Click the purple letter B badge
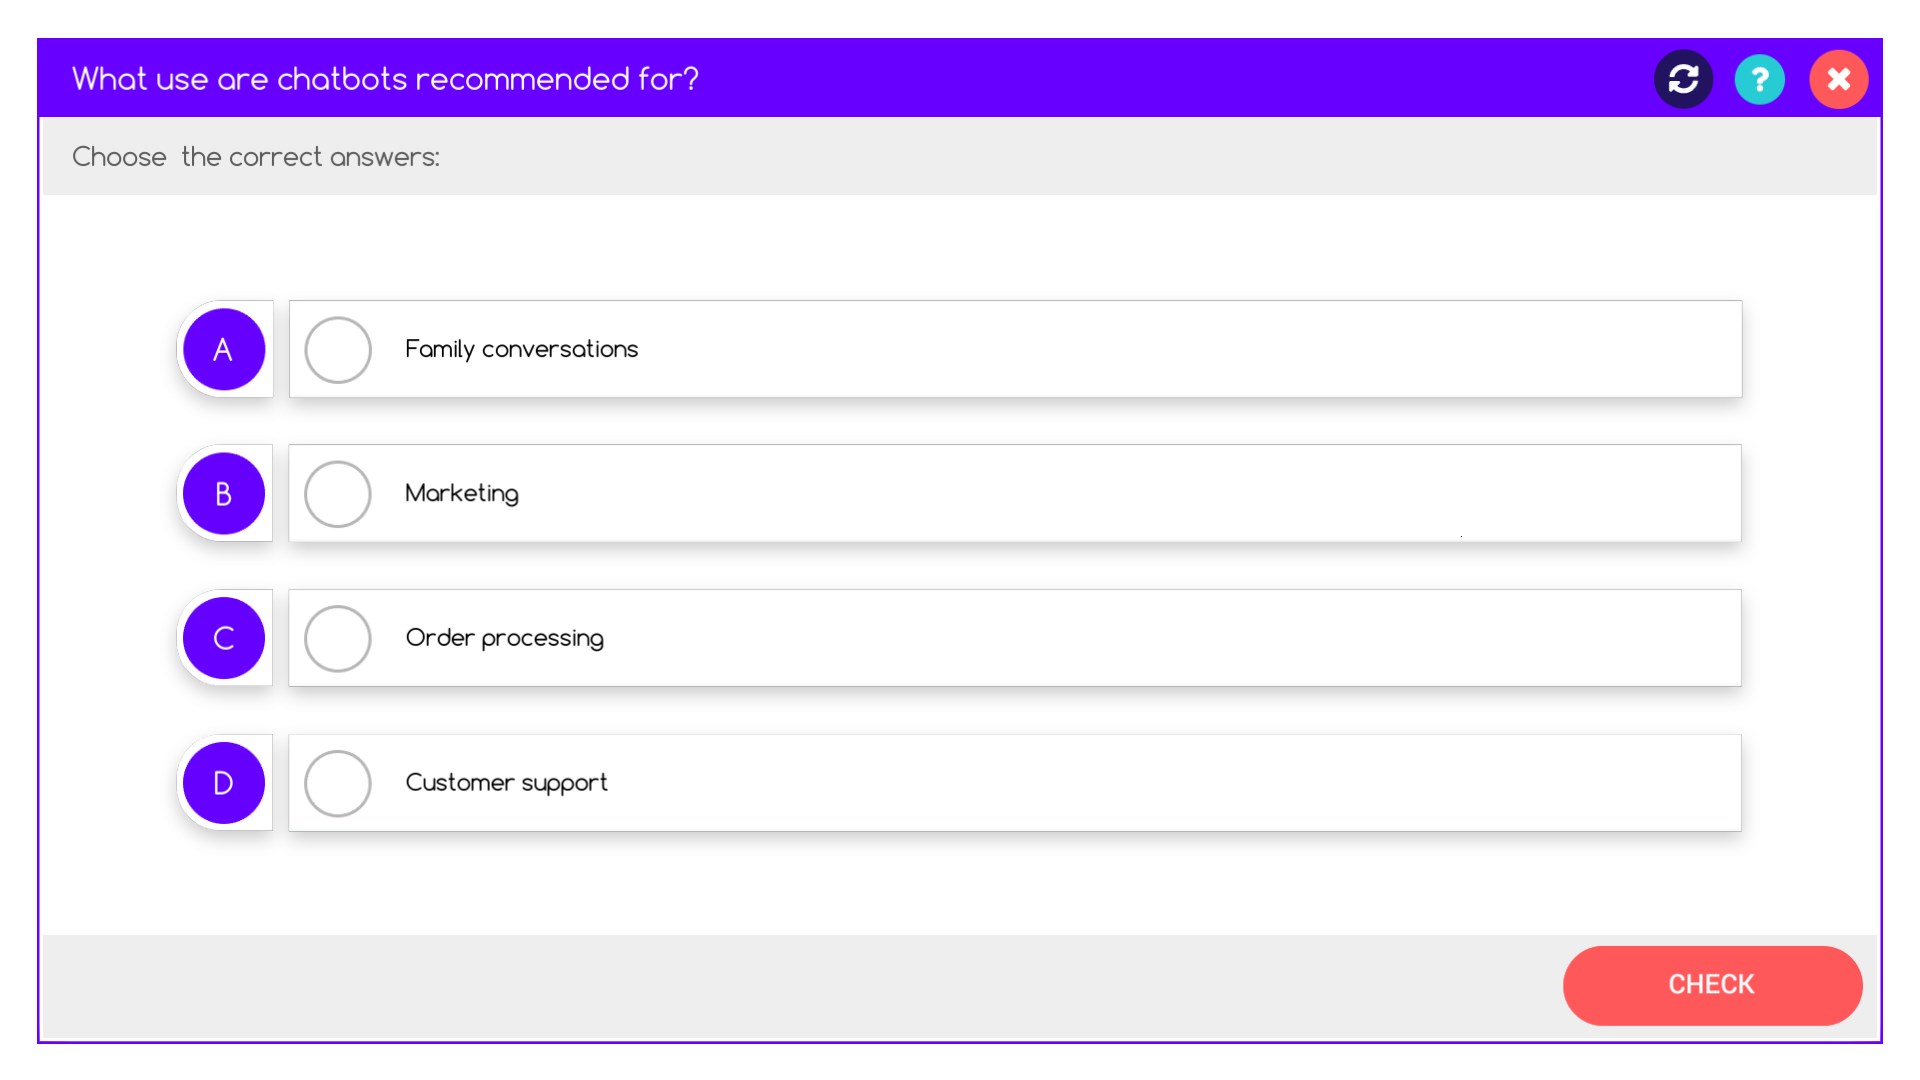 [x=223, y=493]
